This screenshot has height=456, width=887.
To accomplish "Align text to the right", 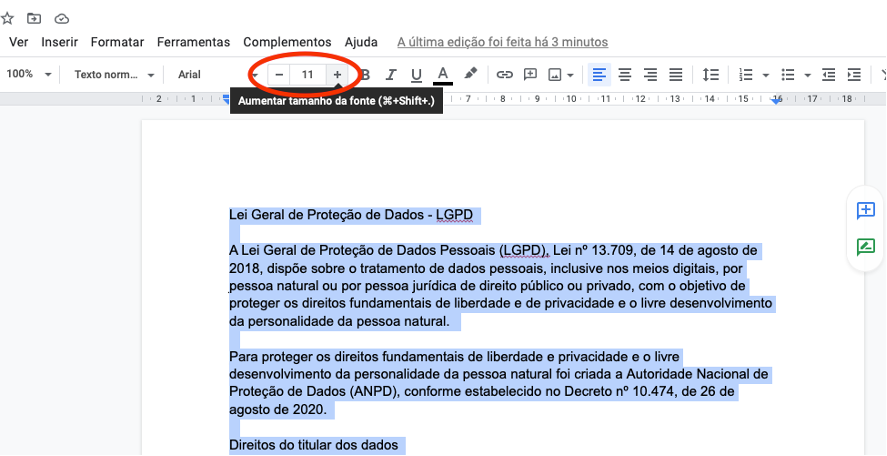I will 651,74.
